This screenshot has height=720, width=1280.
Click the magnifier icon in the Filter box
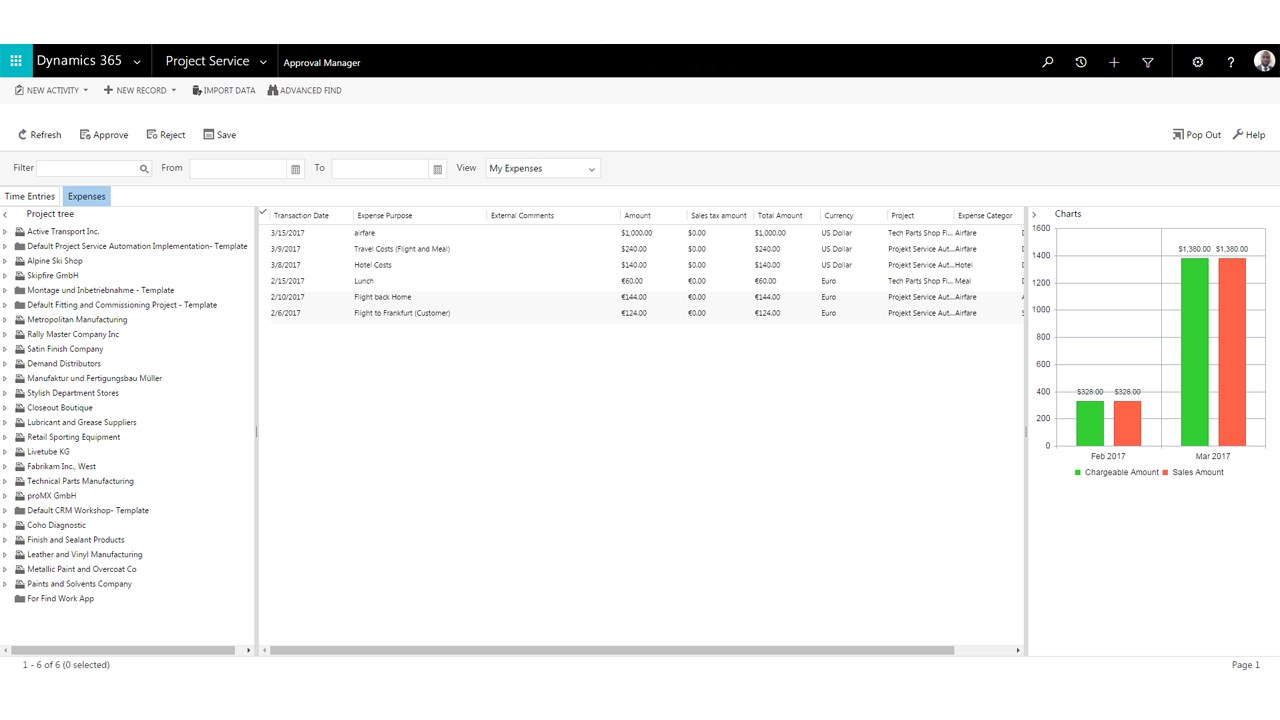click(x=144, y=169)
